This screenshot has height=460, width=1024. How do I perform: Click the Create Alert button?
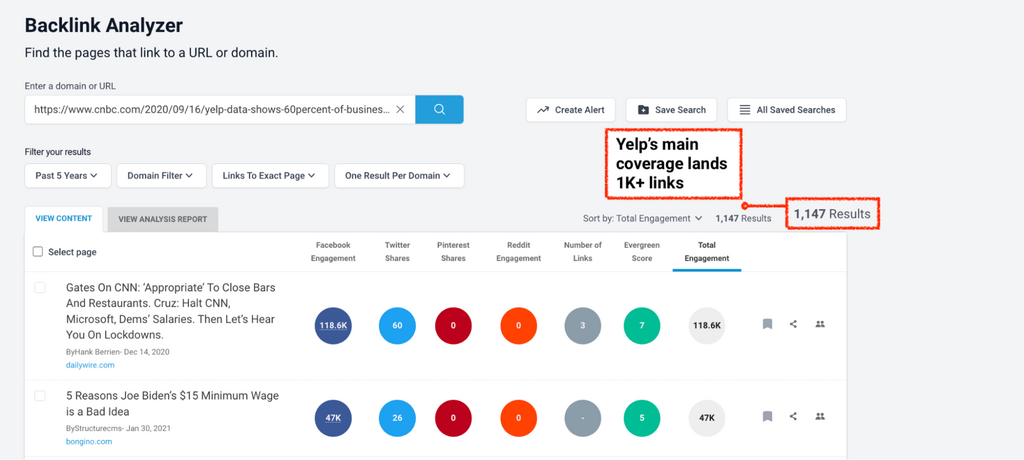point(571,110)
